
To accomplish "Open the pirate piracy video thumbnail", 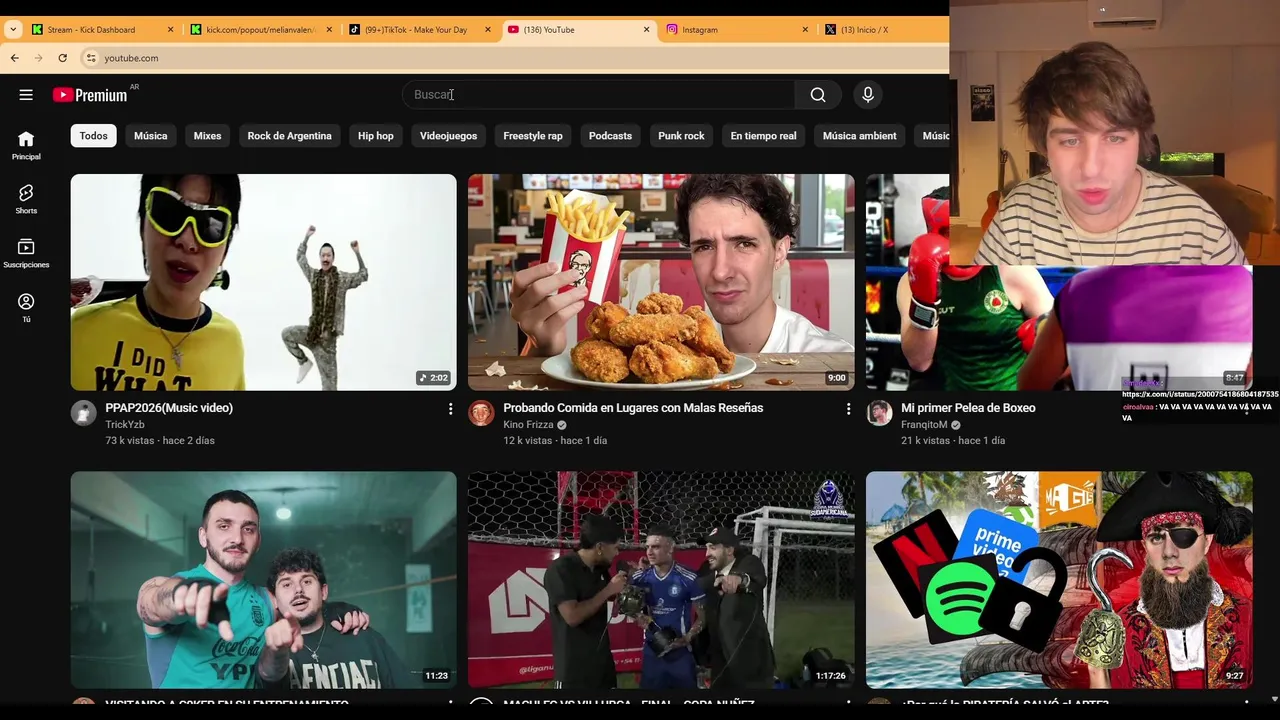I will (x=1059, y=580).
